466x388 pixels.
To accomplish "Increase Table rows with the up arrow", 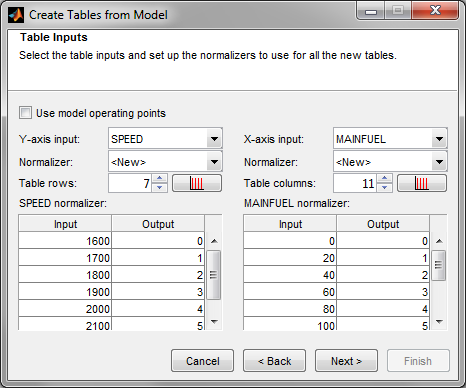I will click(160, 178).
